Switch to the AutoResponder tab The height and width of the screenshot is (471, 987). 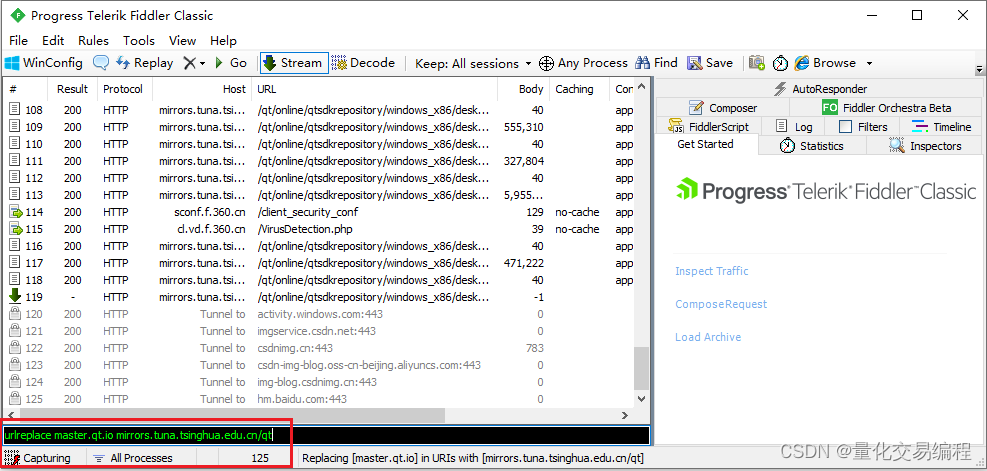819,89
